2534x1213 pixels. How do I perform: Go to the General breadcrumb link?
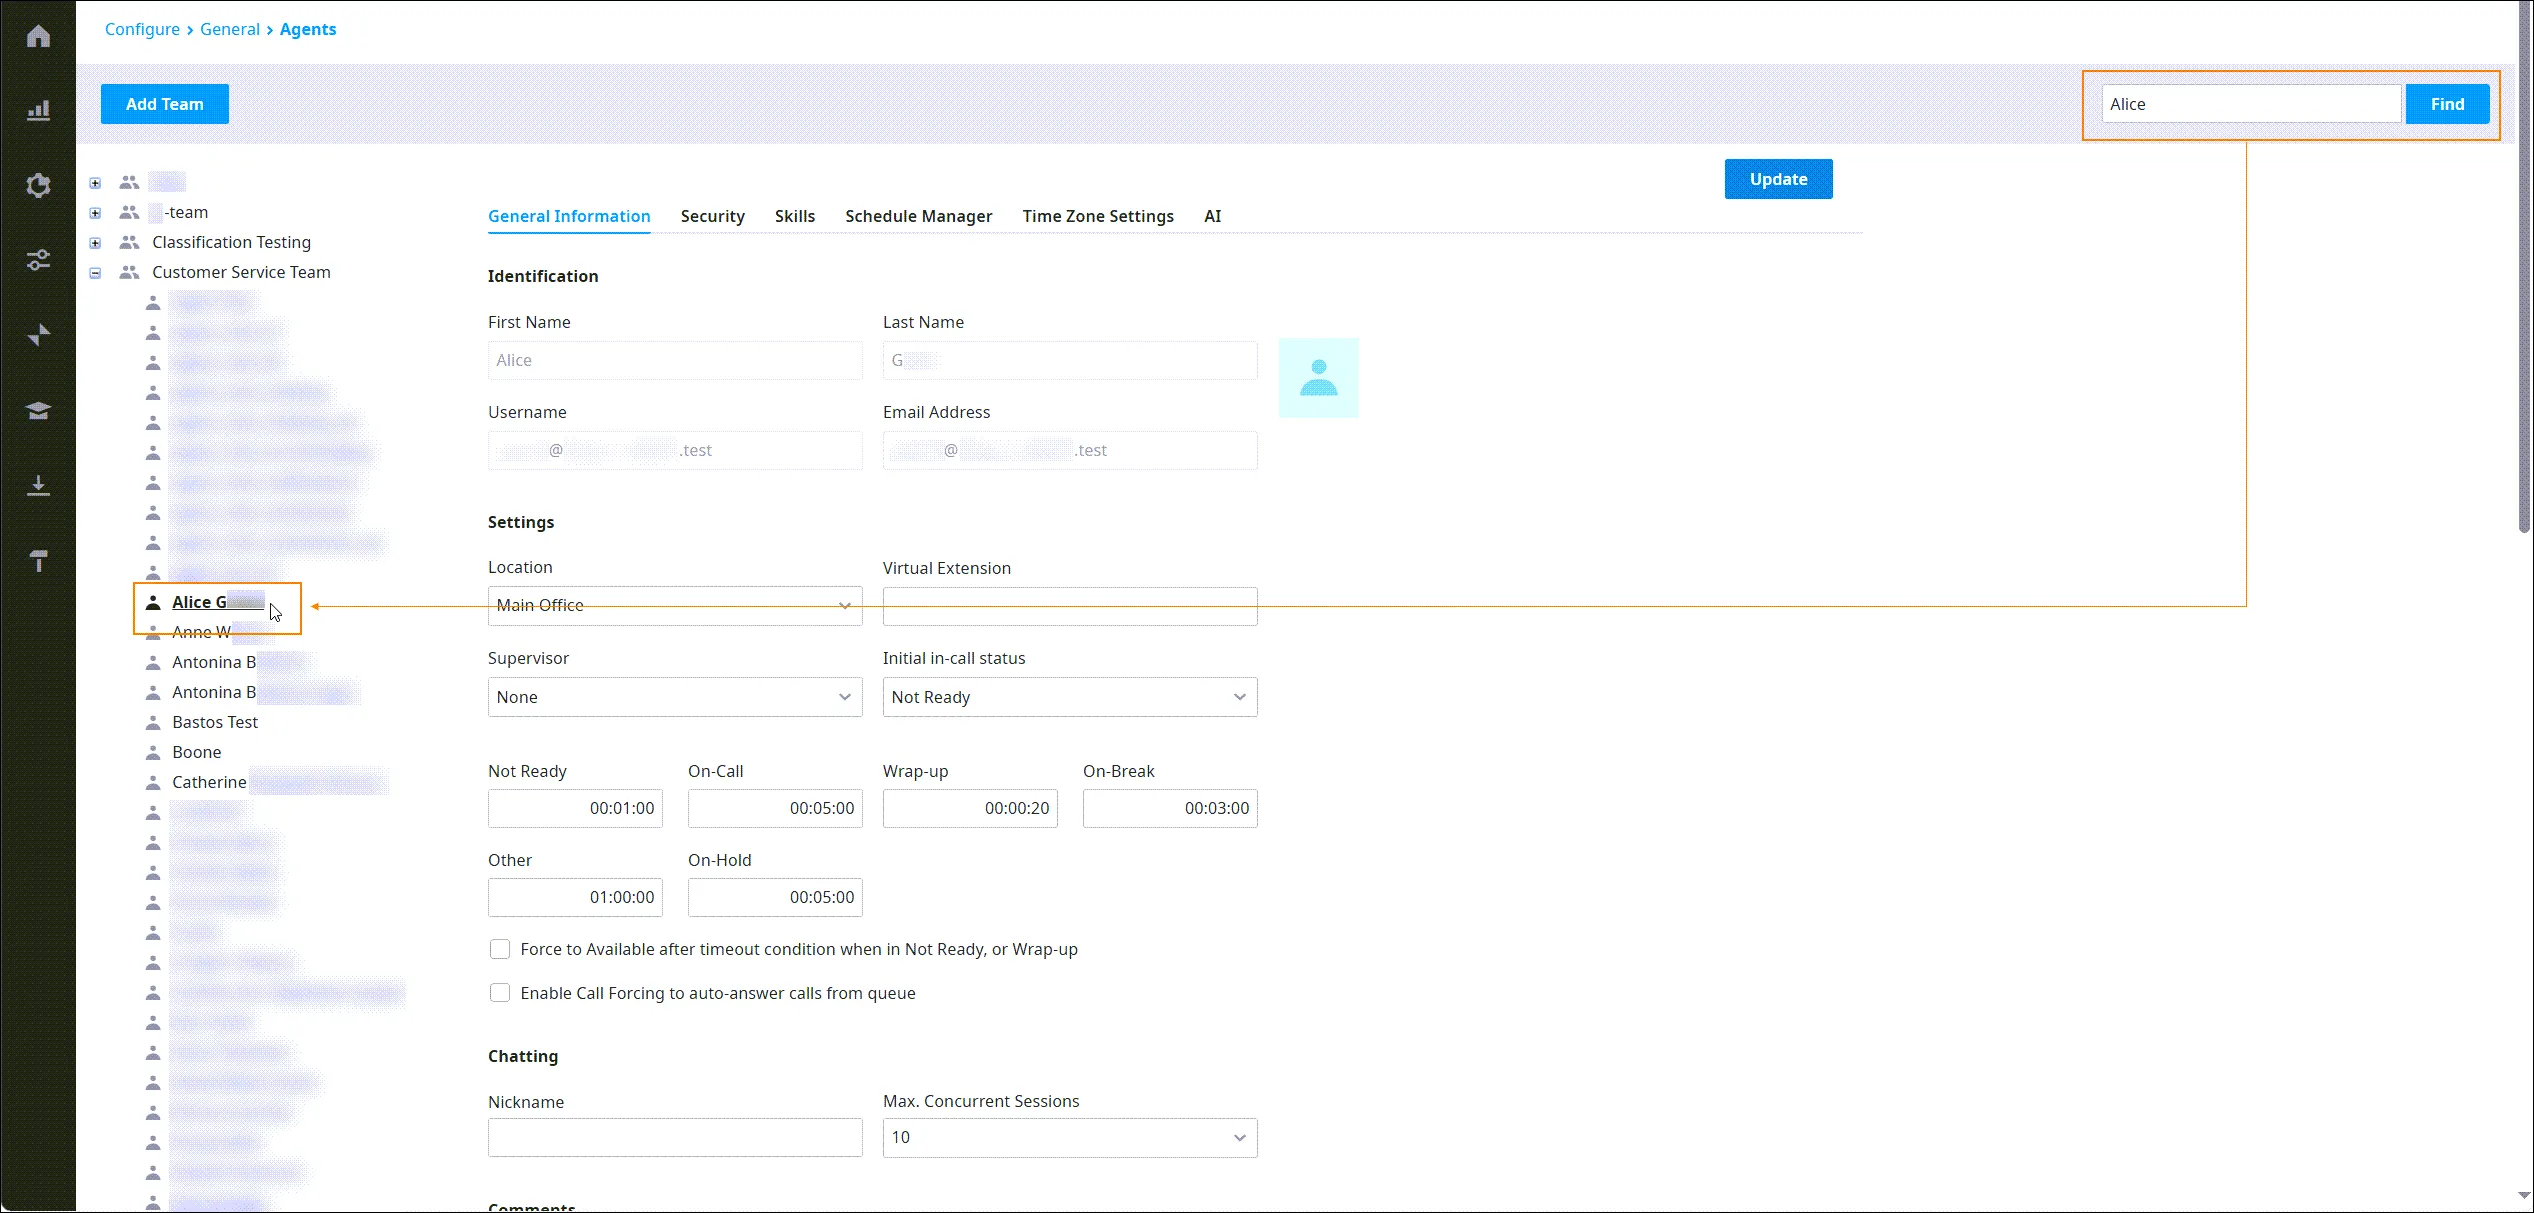pyautogui.click(x=230, y=29)
